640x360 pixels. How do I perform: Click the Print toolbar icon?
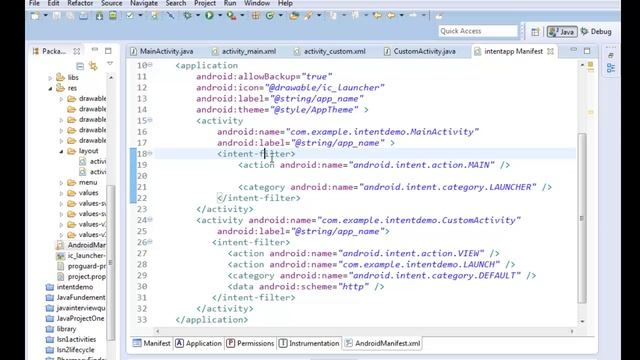pos(83,16)
